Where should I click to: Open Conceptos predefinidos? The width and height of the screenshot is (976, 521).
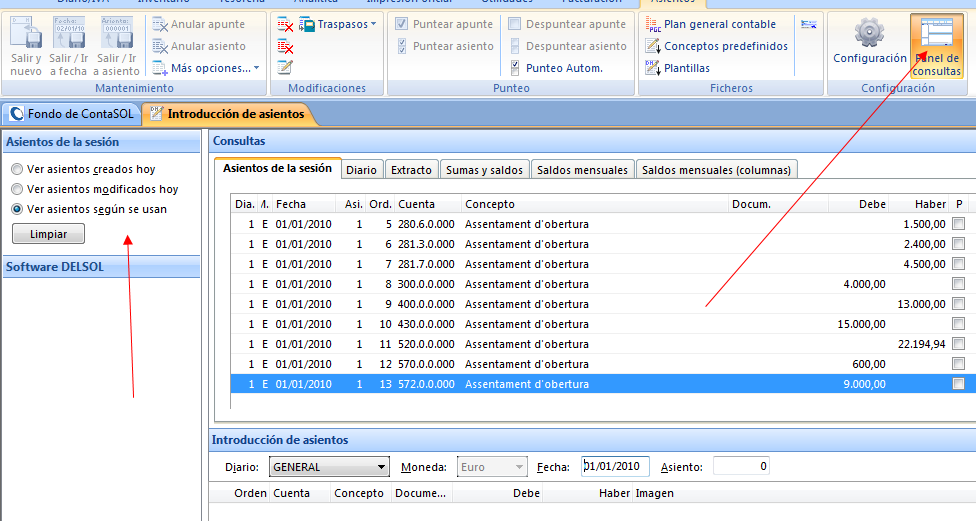[x=724, y=46]
